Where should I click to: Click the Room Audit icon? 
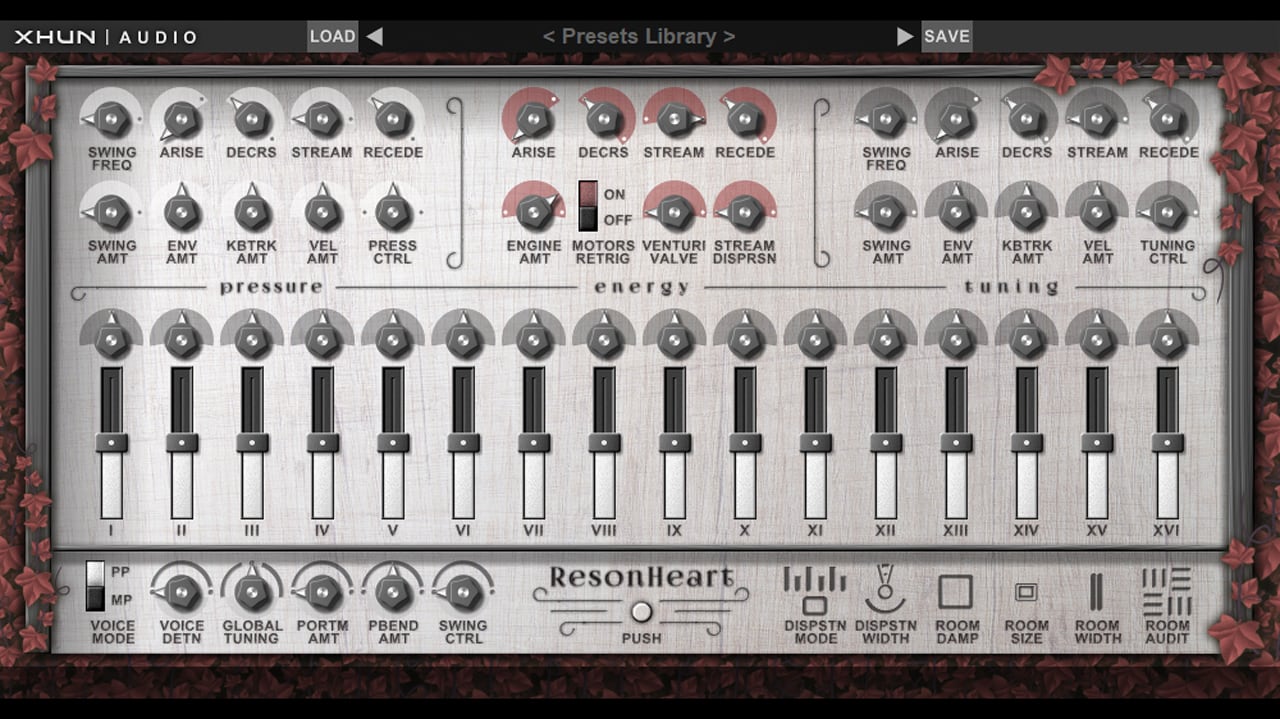[1167, 592]
